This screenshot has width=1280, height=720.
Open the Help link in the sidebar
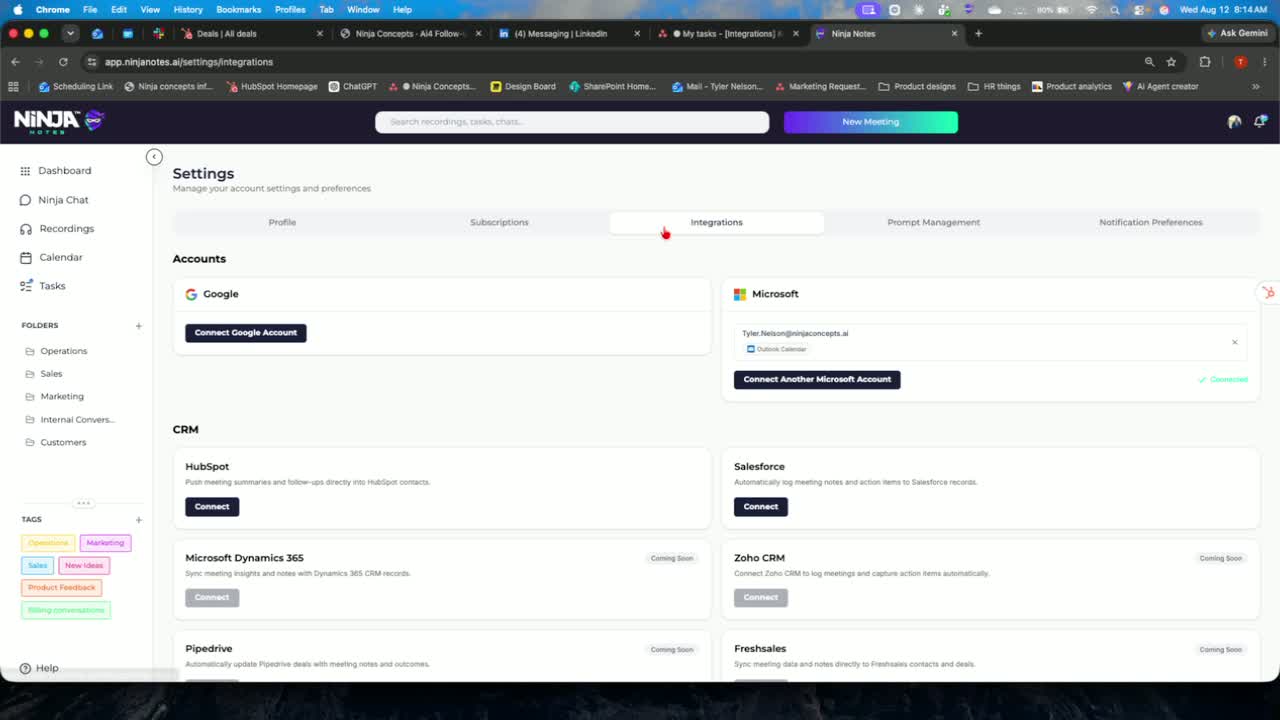(x=40, y=668)
